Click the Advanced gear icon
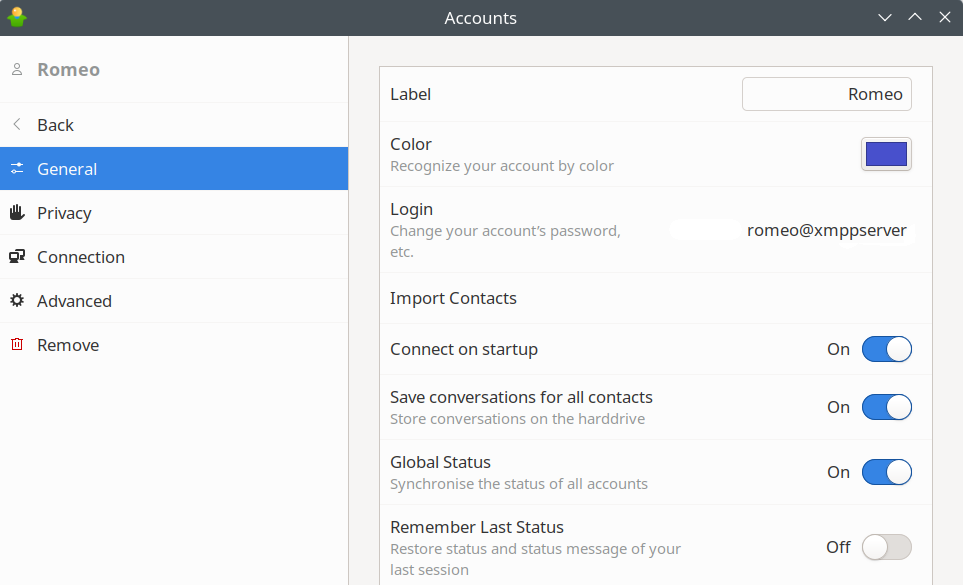 tap(17, 301)
